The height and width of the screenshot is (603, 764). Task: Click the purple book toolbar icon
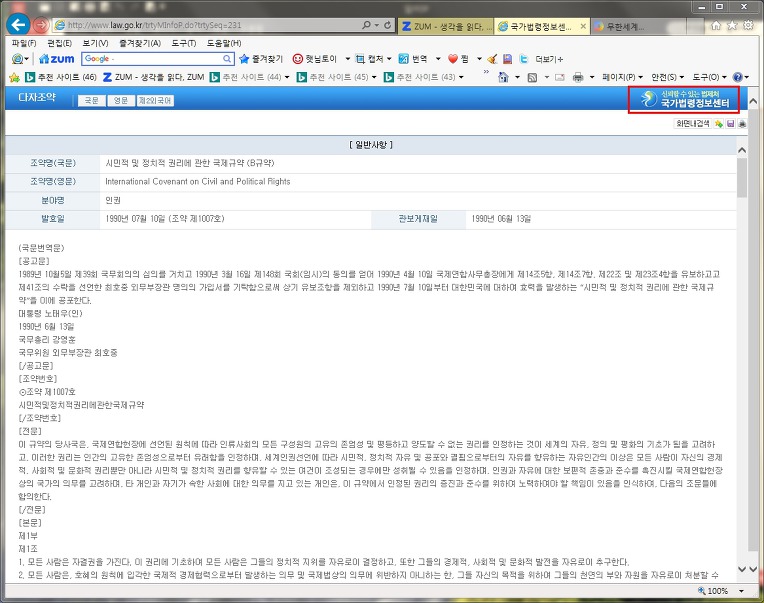pos(508,59)
